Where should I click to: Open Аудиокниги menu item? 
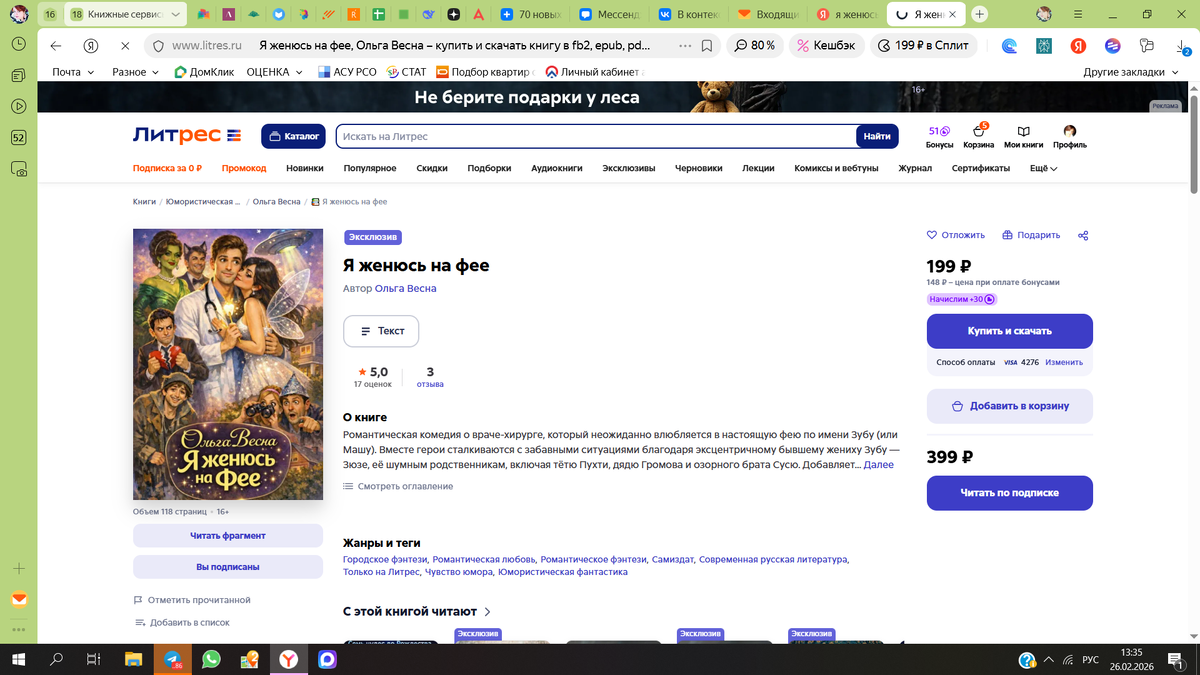(x=557, y=168)
